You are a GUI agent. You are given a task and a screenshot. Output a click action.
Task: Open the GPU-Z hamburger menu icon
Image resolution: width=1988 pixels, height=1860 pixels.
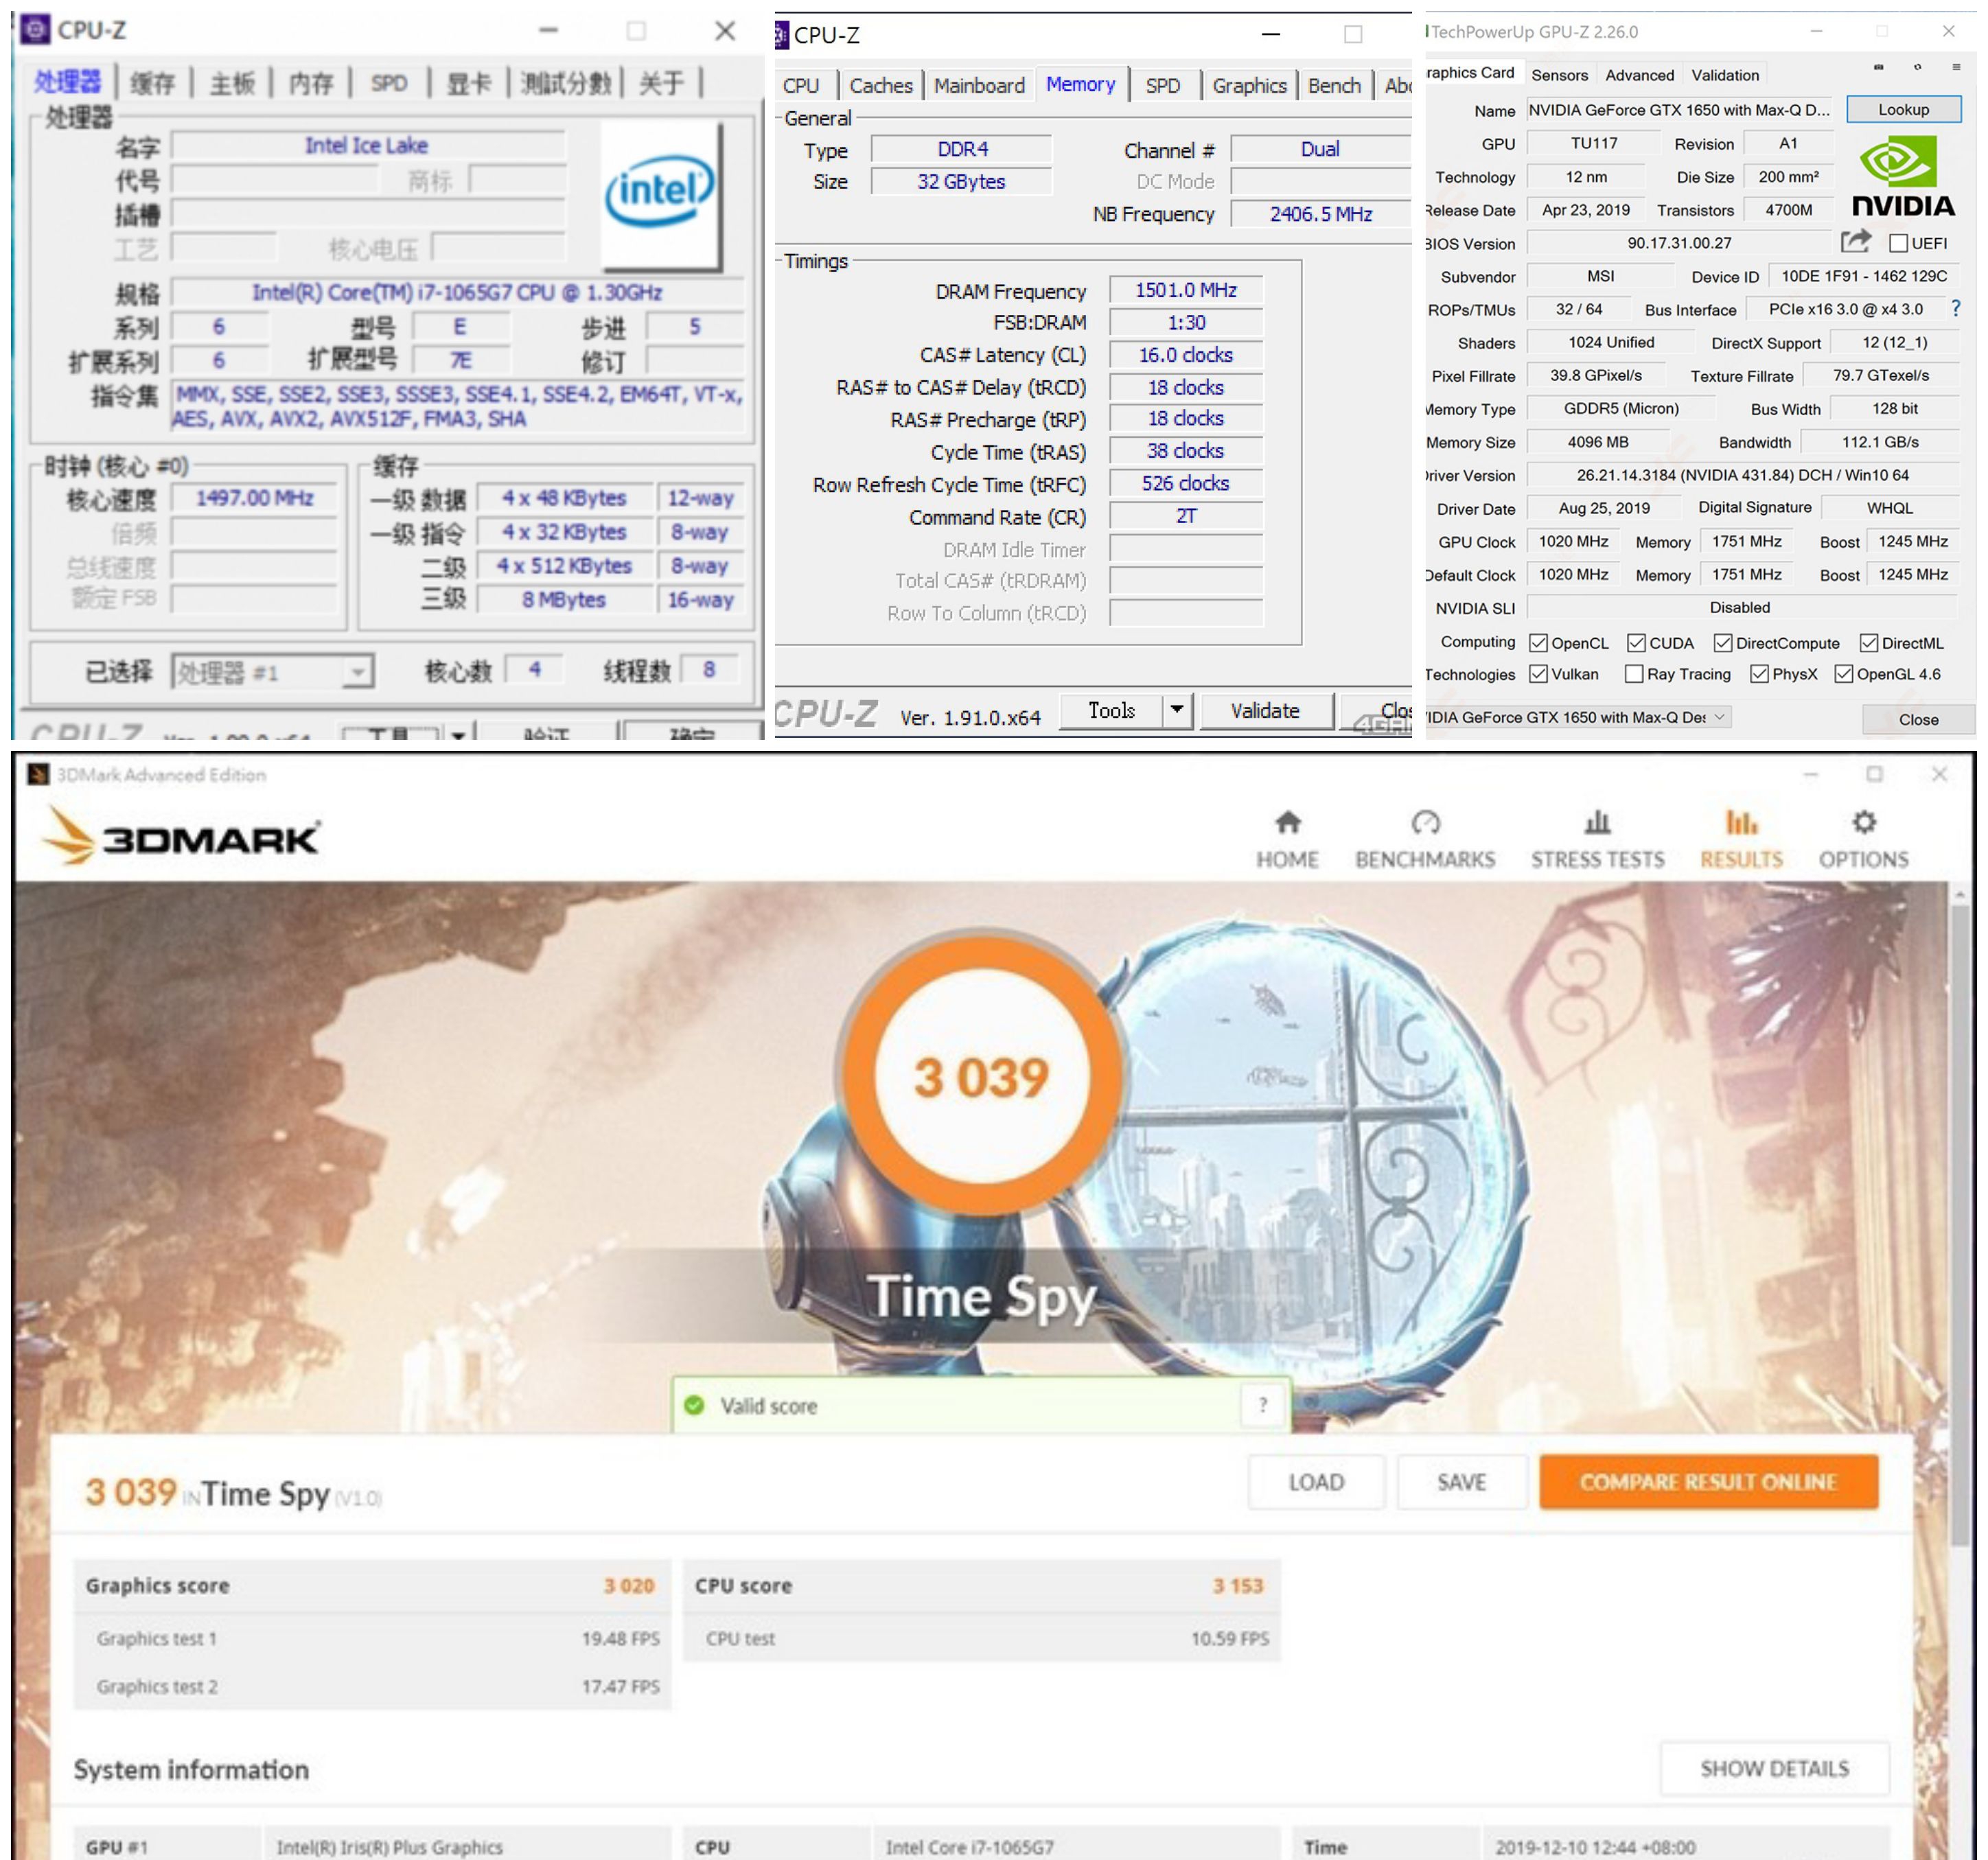tap(1956, 68)
